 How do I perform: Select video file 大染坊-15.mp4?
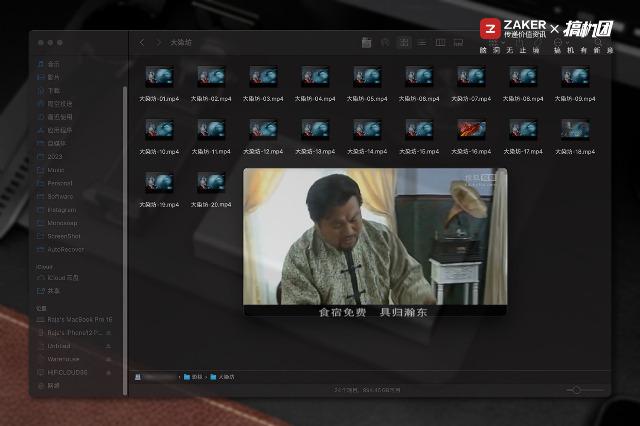[x=419, y=137]
